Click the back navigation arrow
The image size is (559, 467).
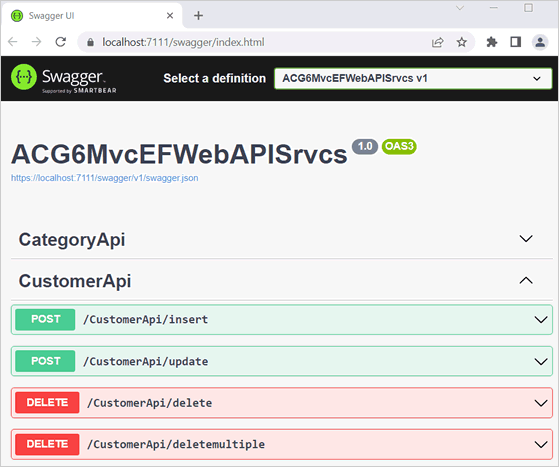click(x=13, y=42)
